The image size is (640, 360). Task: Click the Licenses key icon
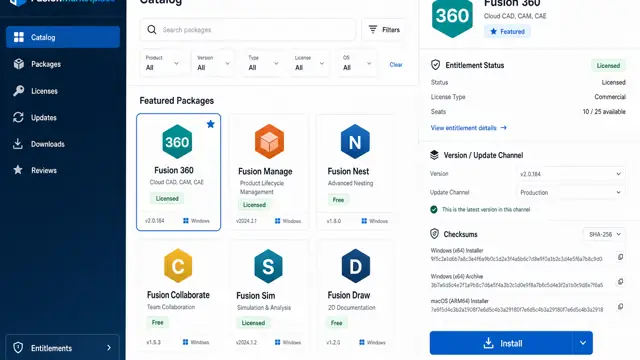[18, 91]
